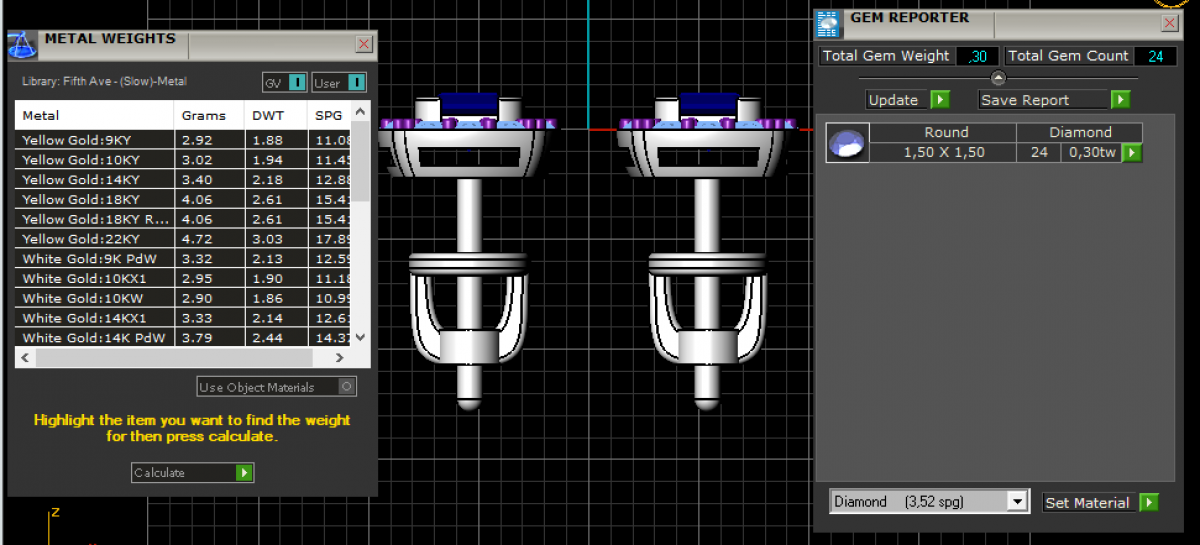Click the Total Gem Weight value field
1200x545 pixels.
pyautogui.click(x=977, y=56)
